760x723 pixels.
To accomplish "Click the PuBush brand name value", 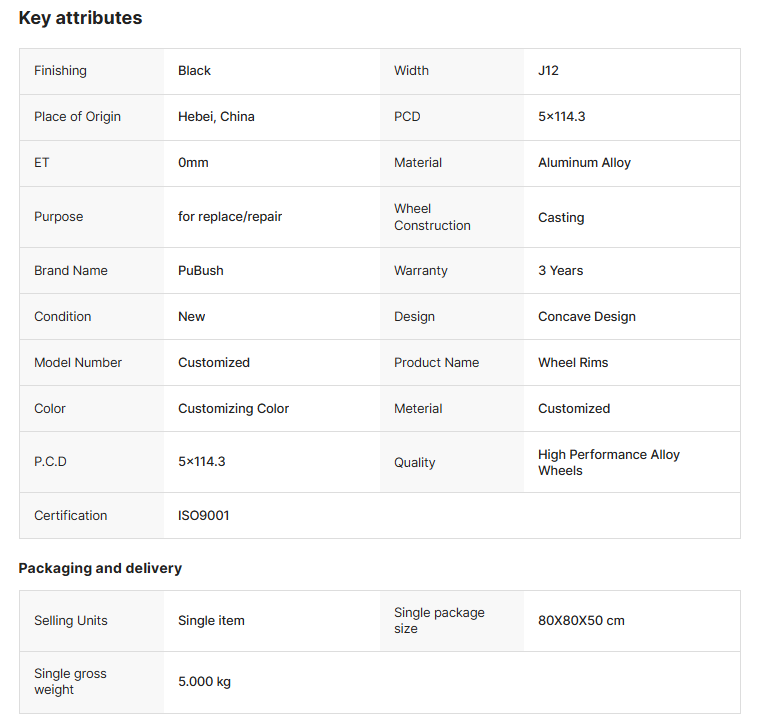I will click(201, 271).
